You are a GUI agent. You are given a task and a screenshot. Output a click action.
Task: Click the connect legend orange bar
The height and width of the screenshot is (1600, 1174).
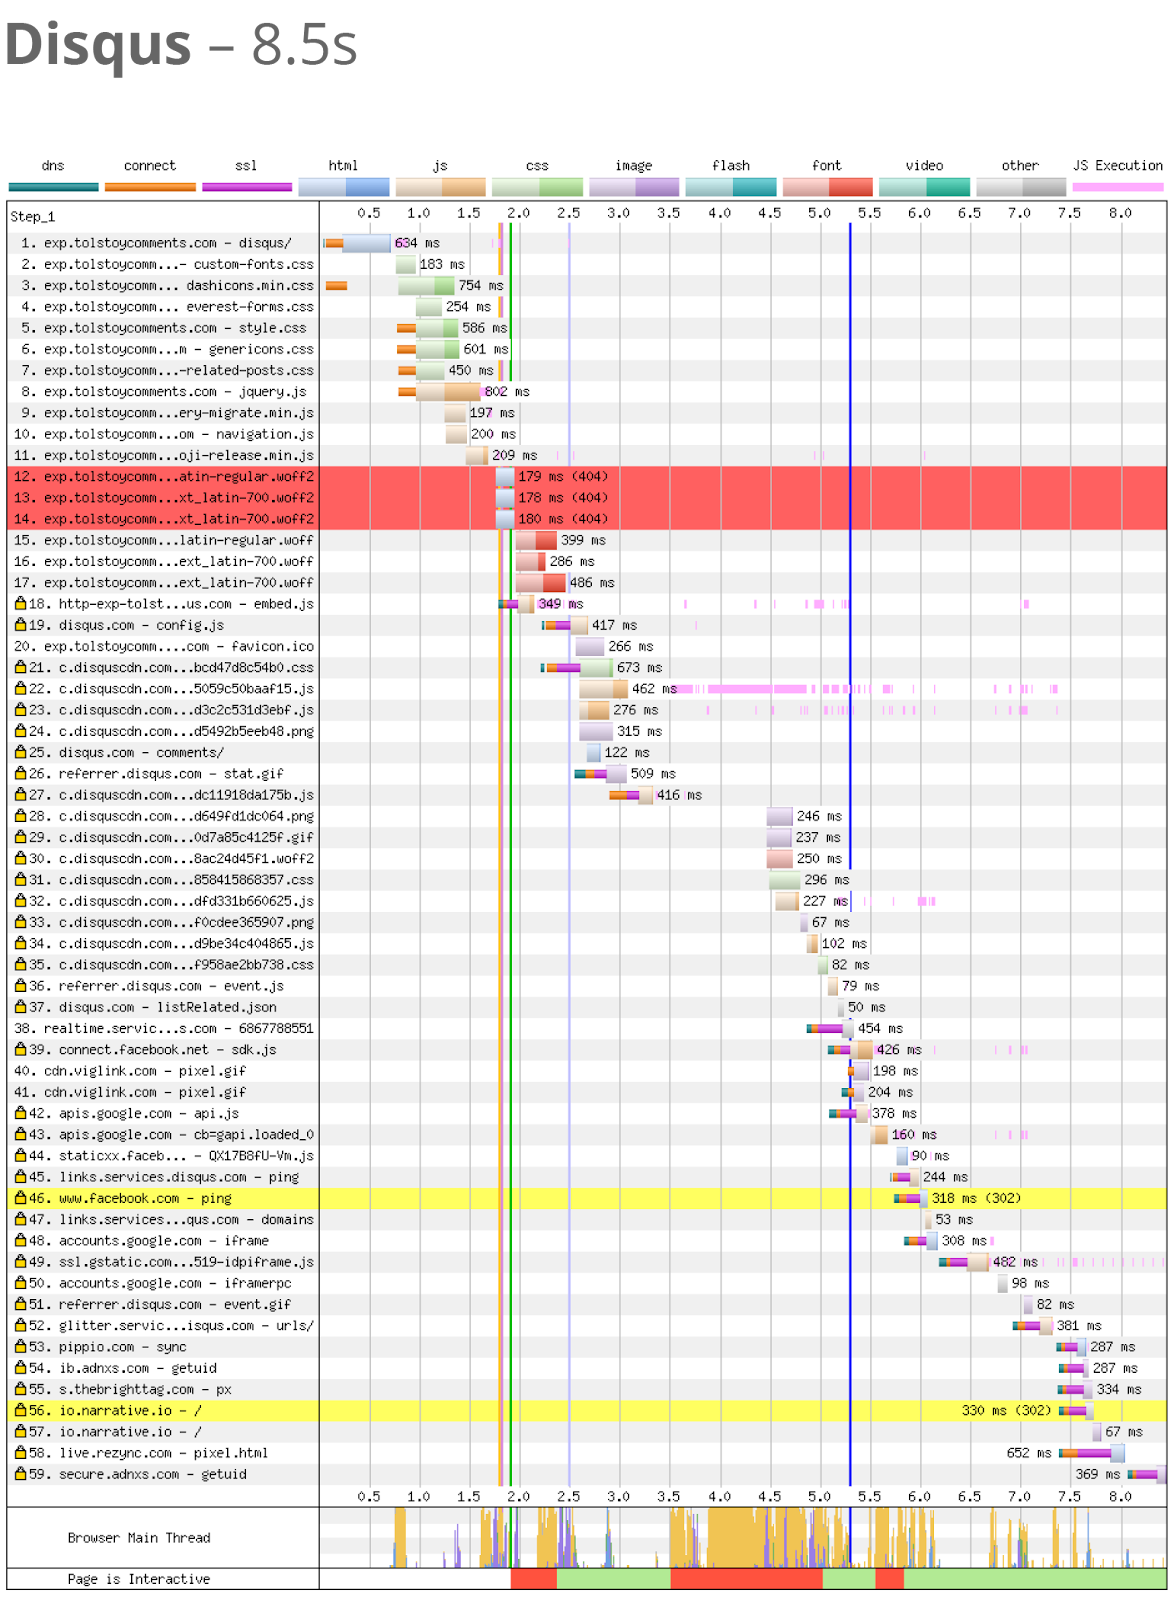150,187
